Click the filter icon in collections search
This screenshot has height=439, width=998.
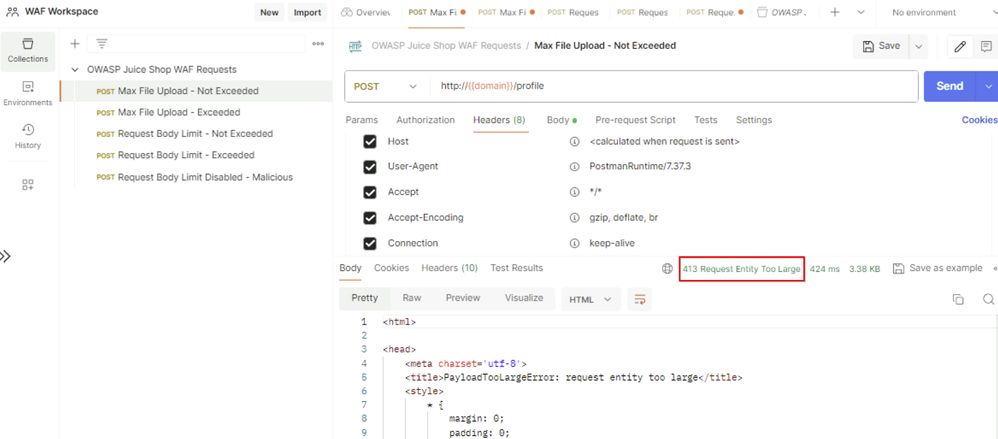102,43
